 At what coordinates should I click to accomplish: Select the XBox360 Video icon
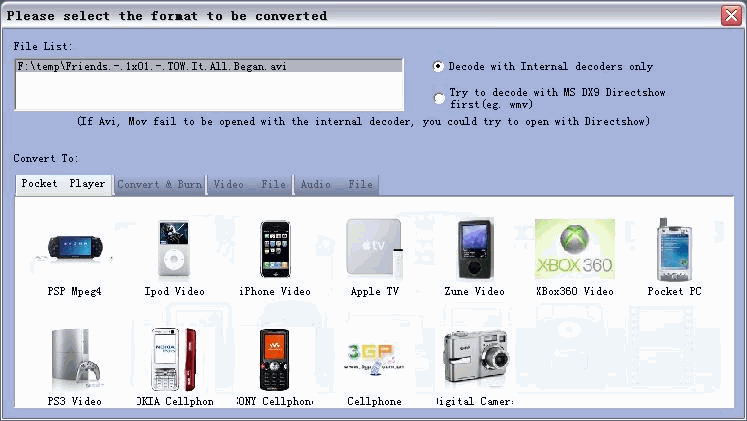574,250
